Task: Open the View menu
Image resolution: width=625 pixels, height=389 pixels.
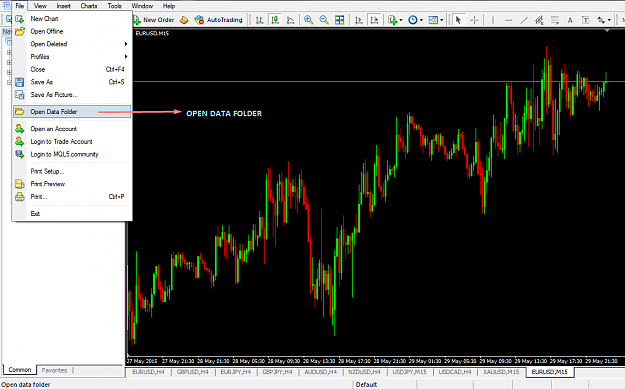Action: coord(40,6)
